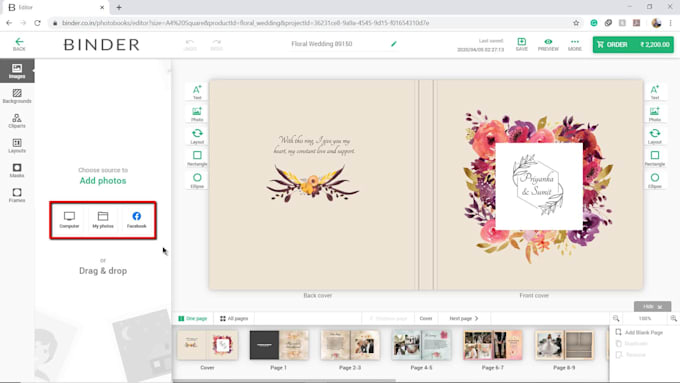680x383 pixels.
Task: Hide the page thumbnail strip
Action: (652, 307)
